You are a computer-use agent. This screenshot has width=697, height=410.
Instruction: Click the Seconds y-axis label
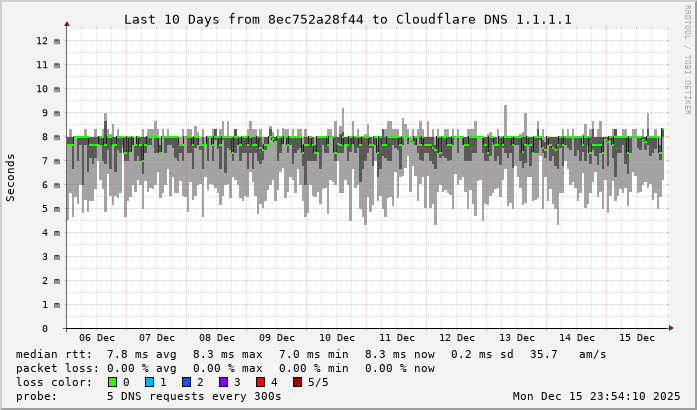coord(11,177)
